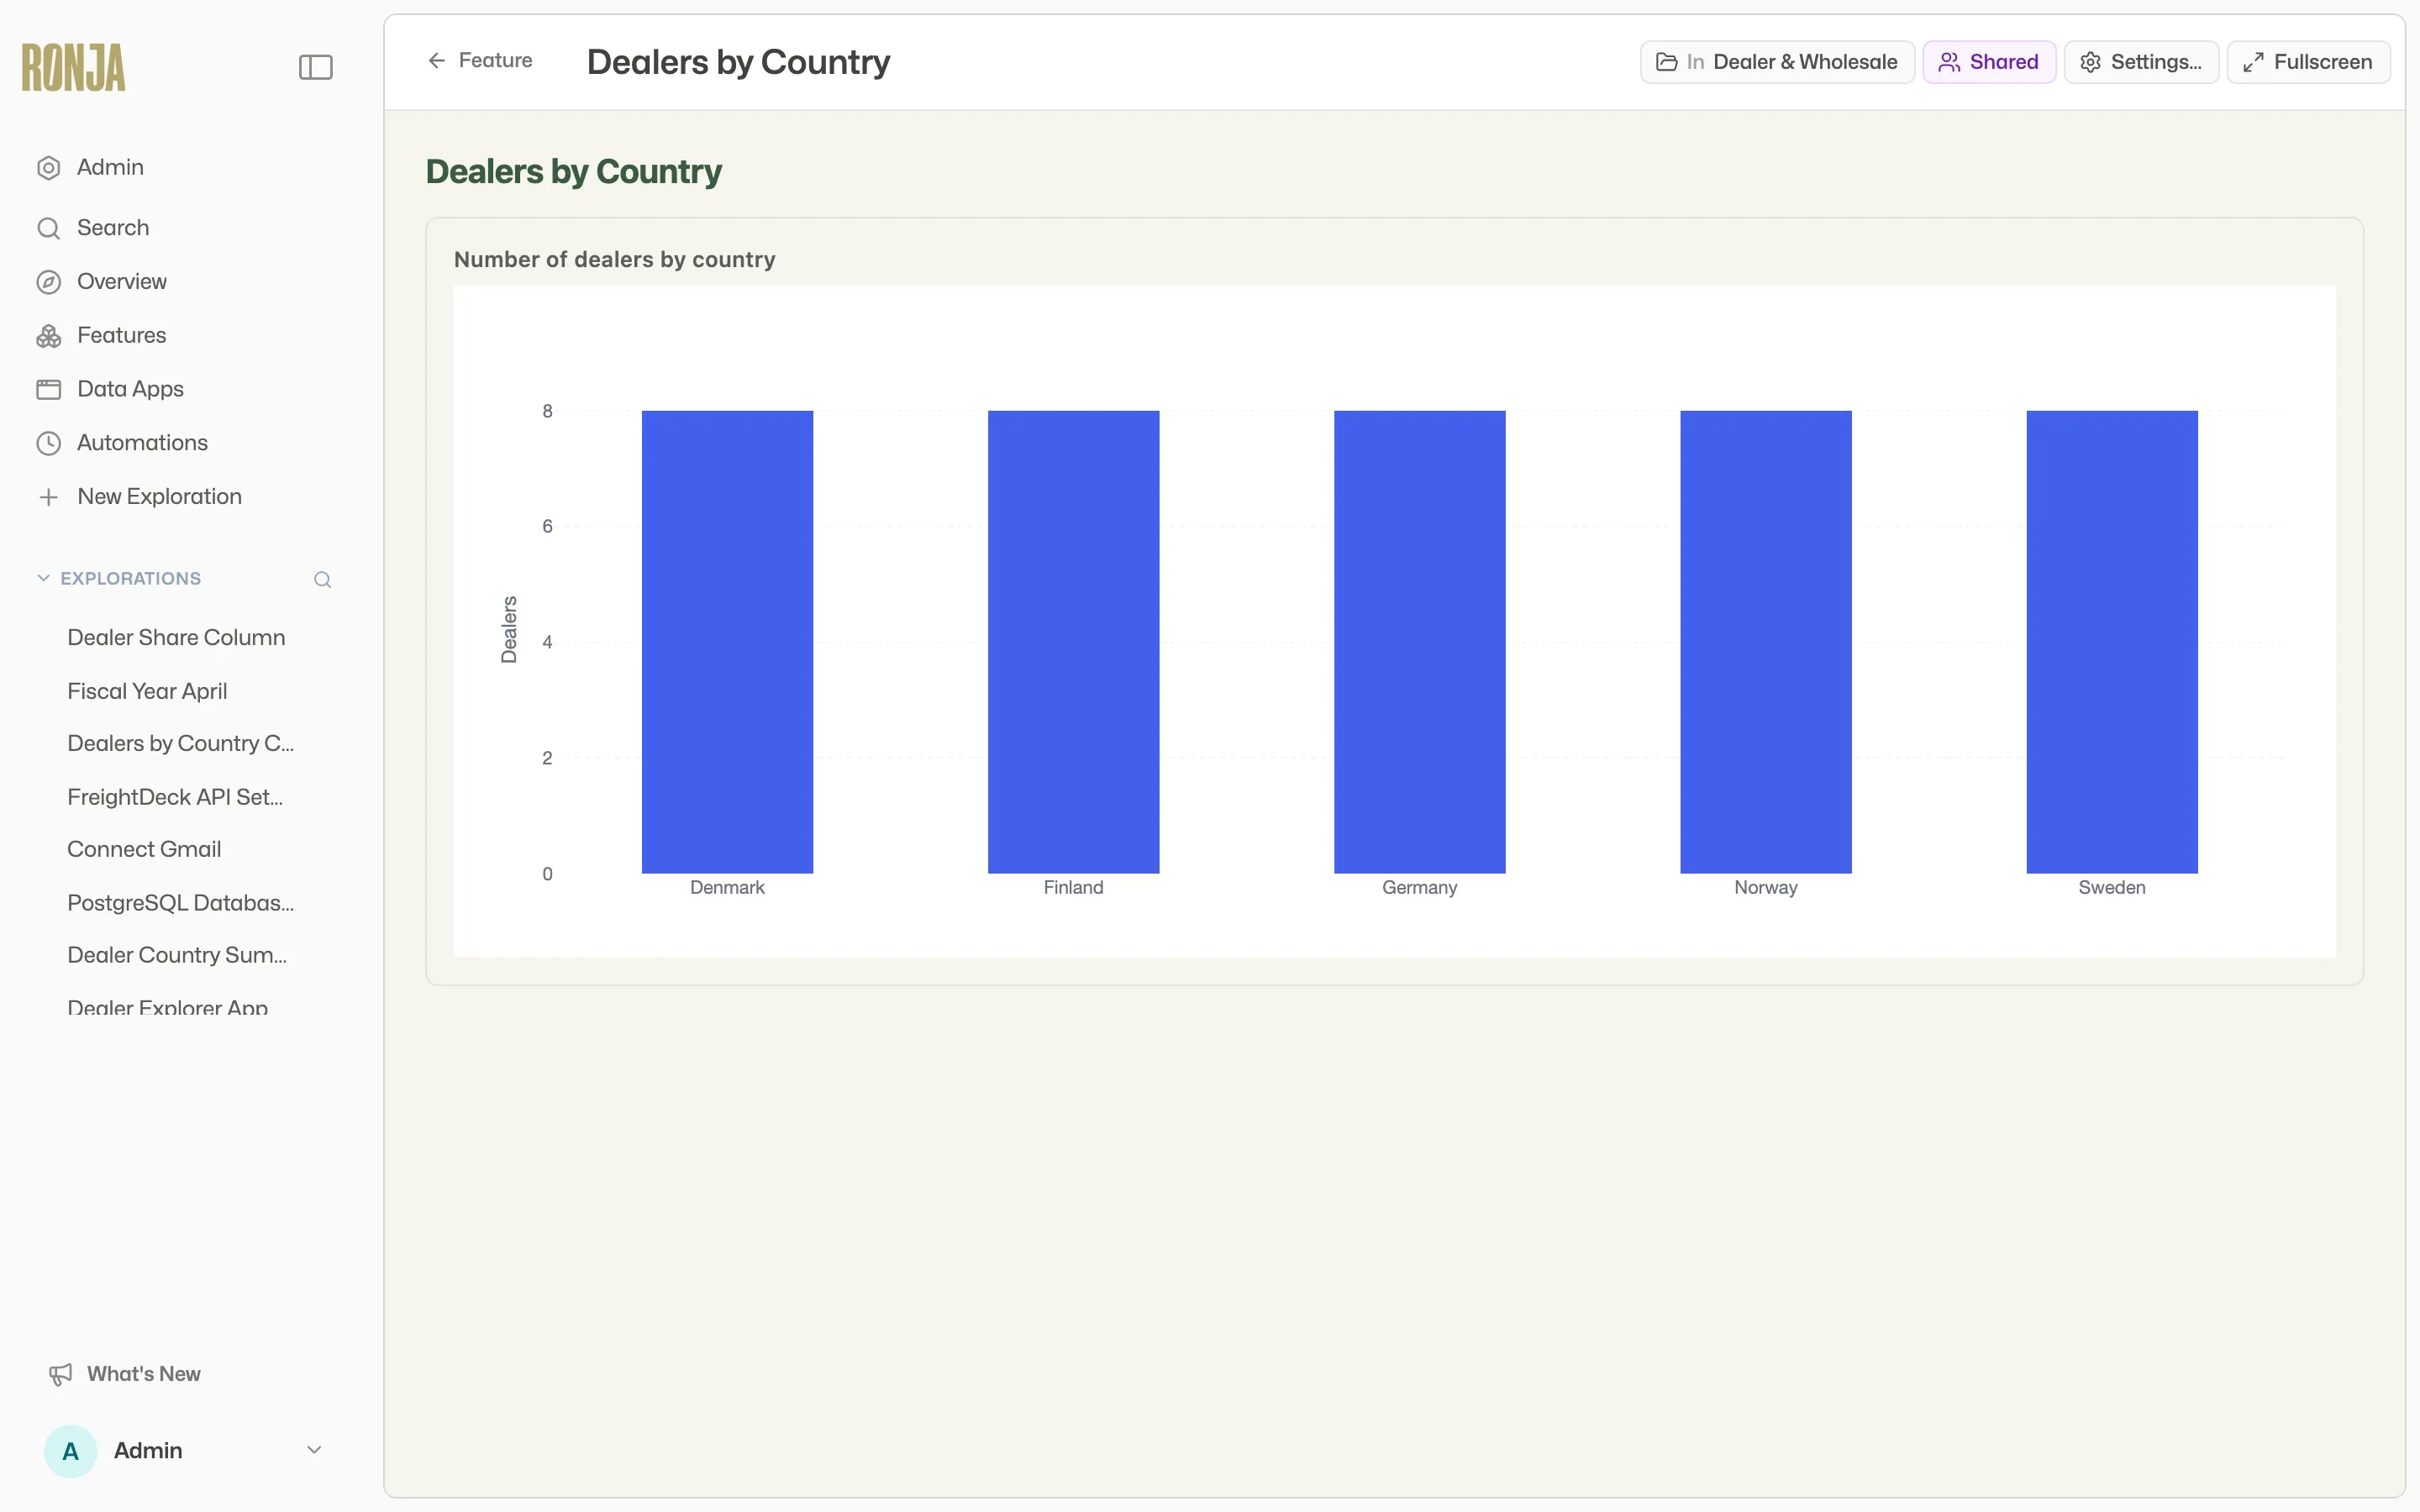The height and width of the screenshot is (1512, 2420).
Task: Click the Explorations header label
Action: [130, 578]
